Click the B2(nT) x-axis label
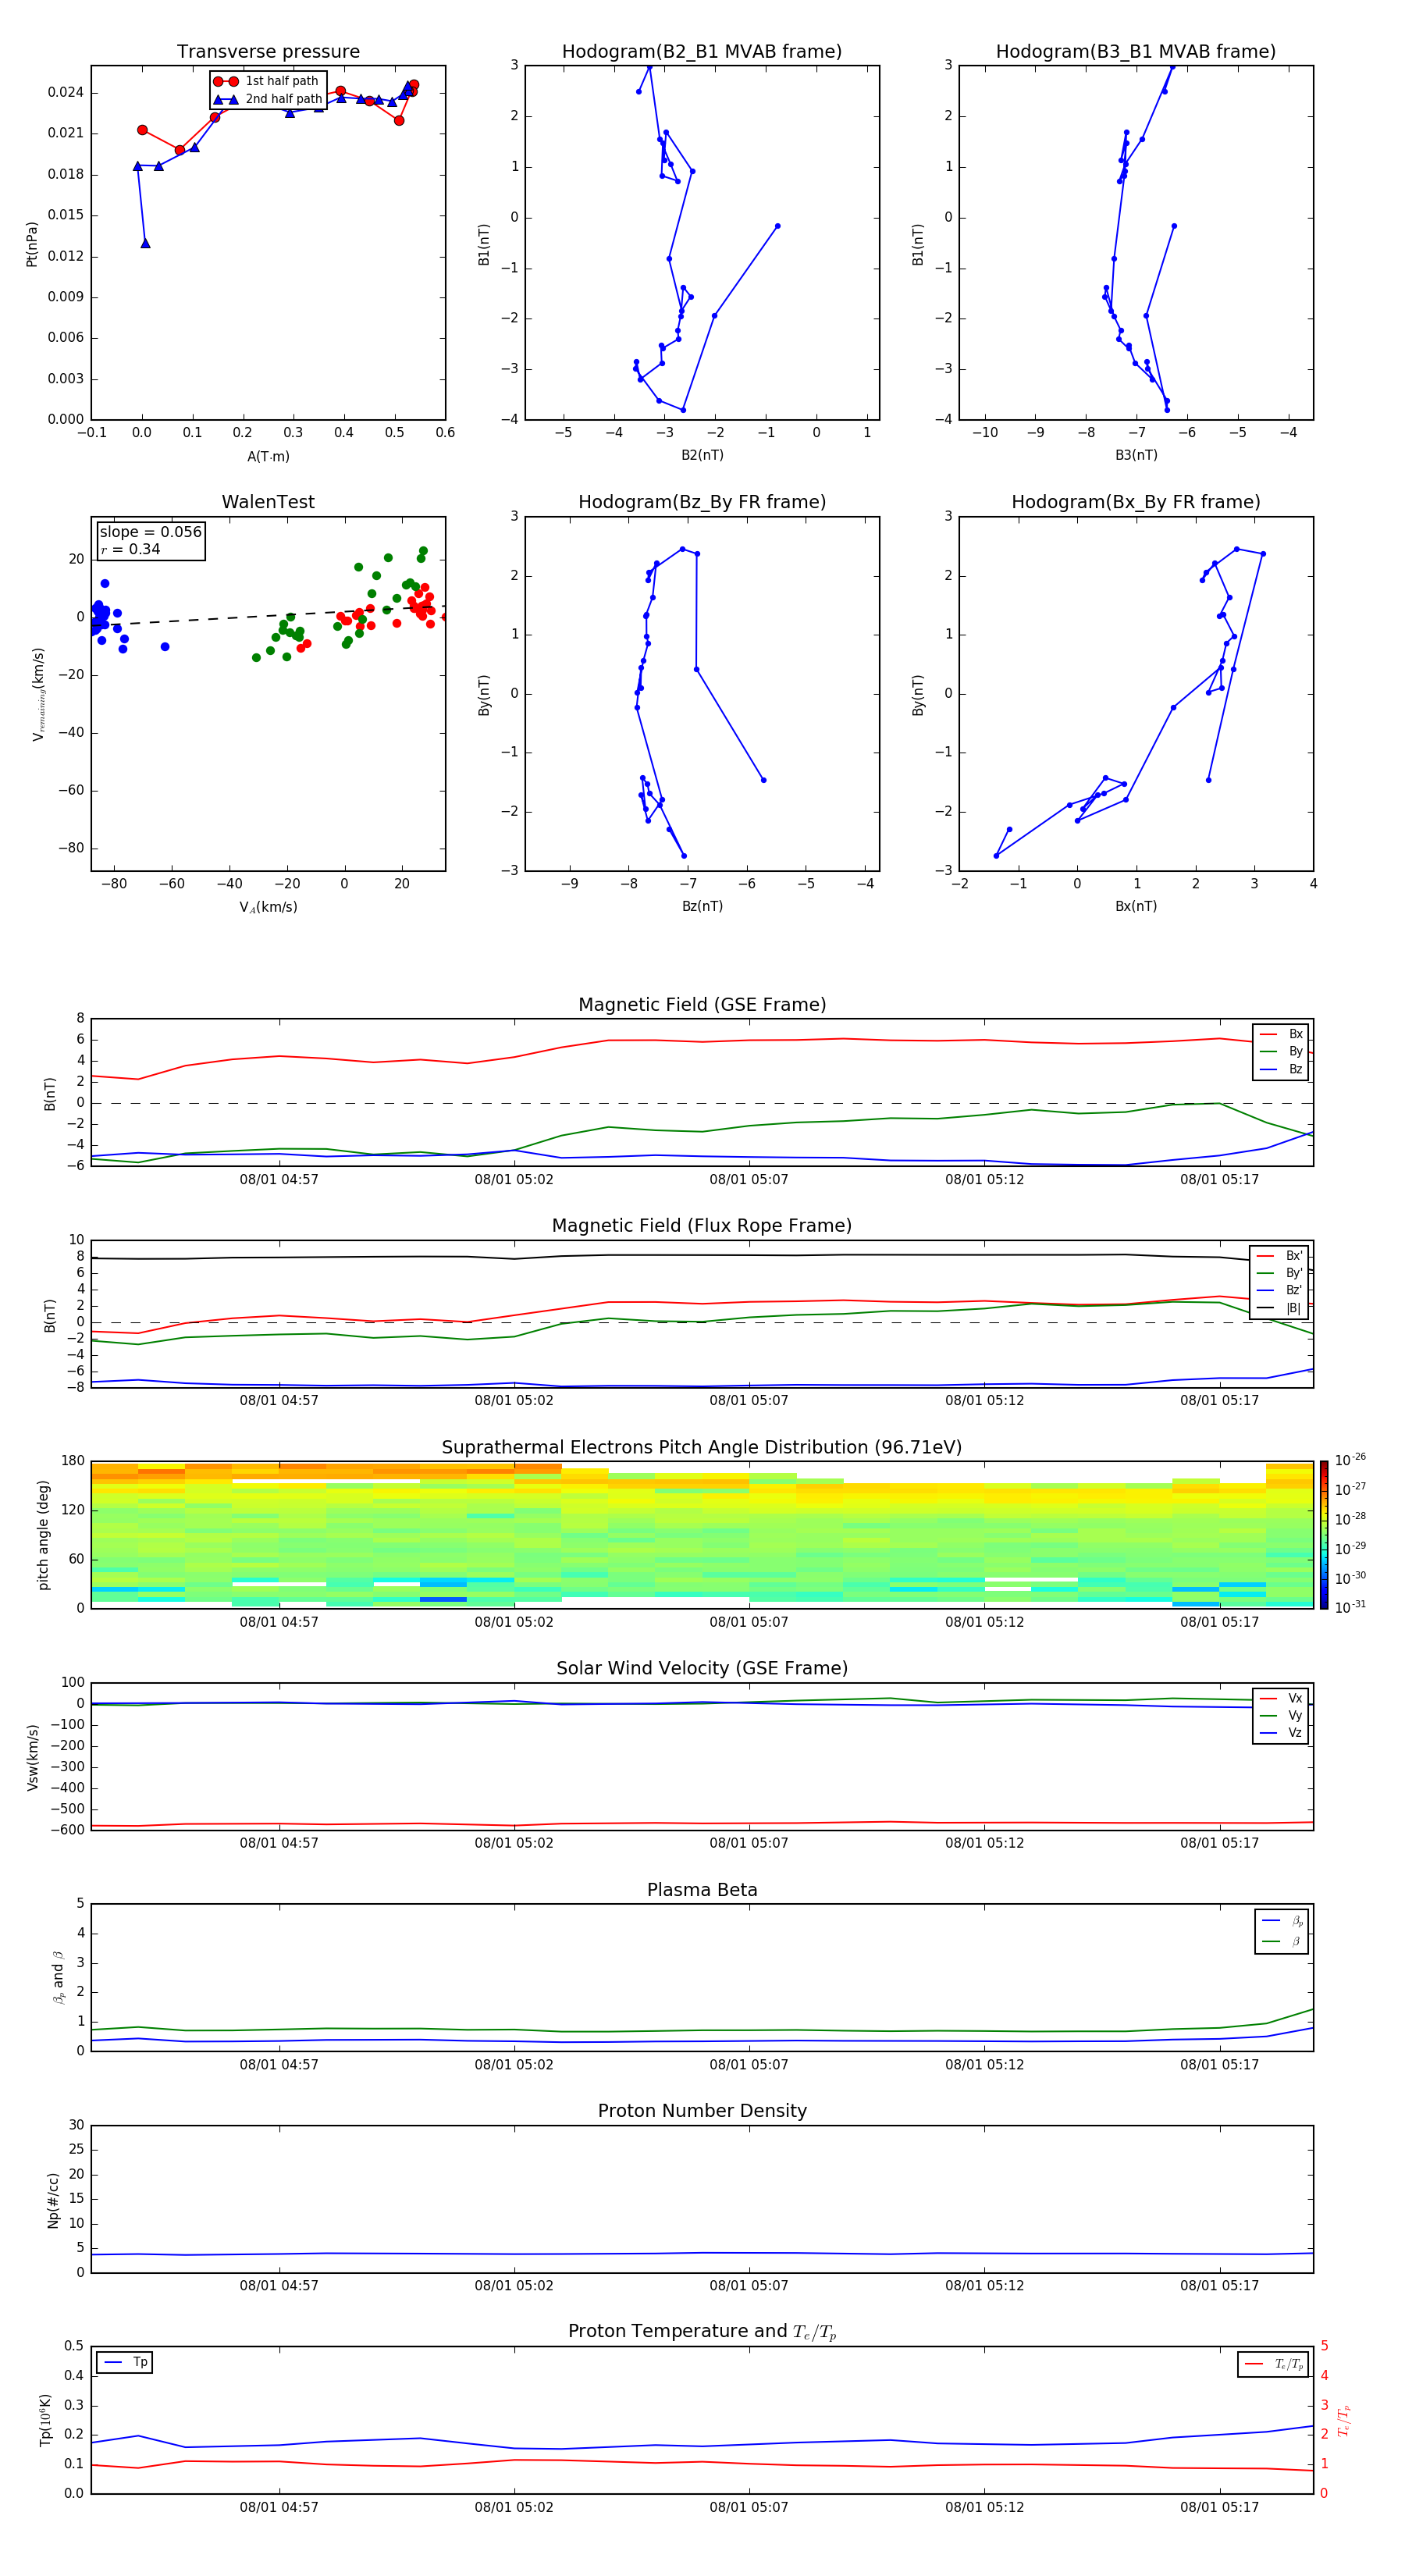Viewport: 1405px width, 2576px height. click(x=702, y=456)
